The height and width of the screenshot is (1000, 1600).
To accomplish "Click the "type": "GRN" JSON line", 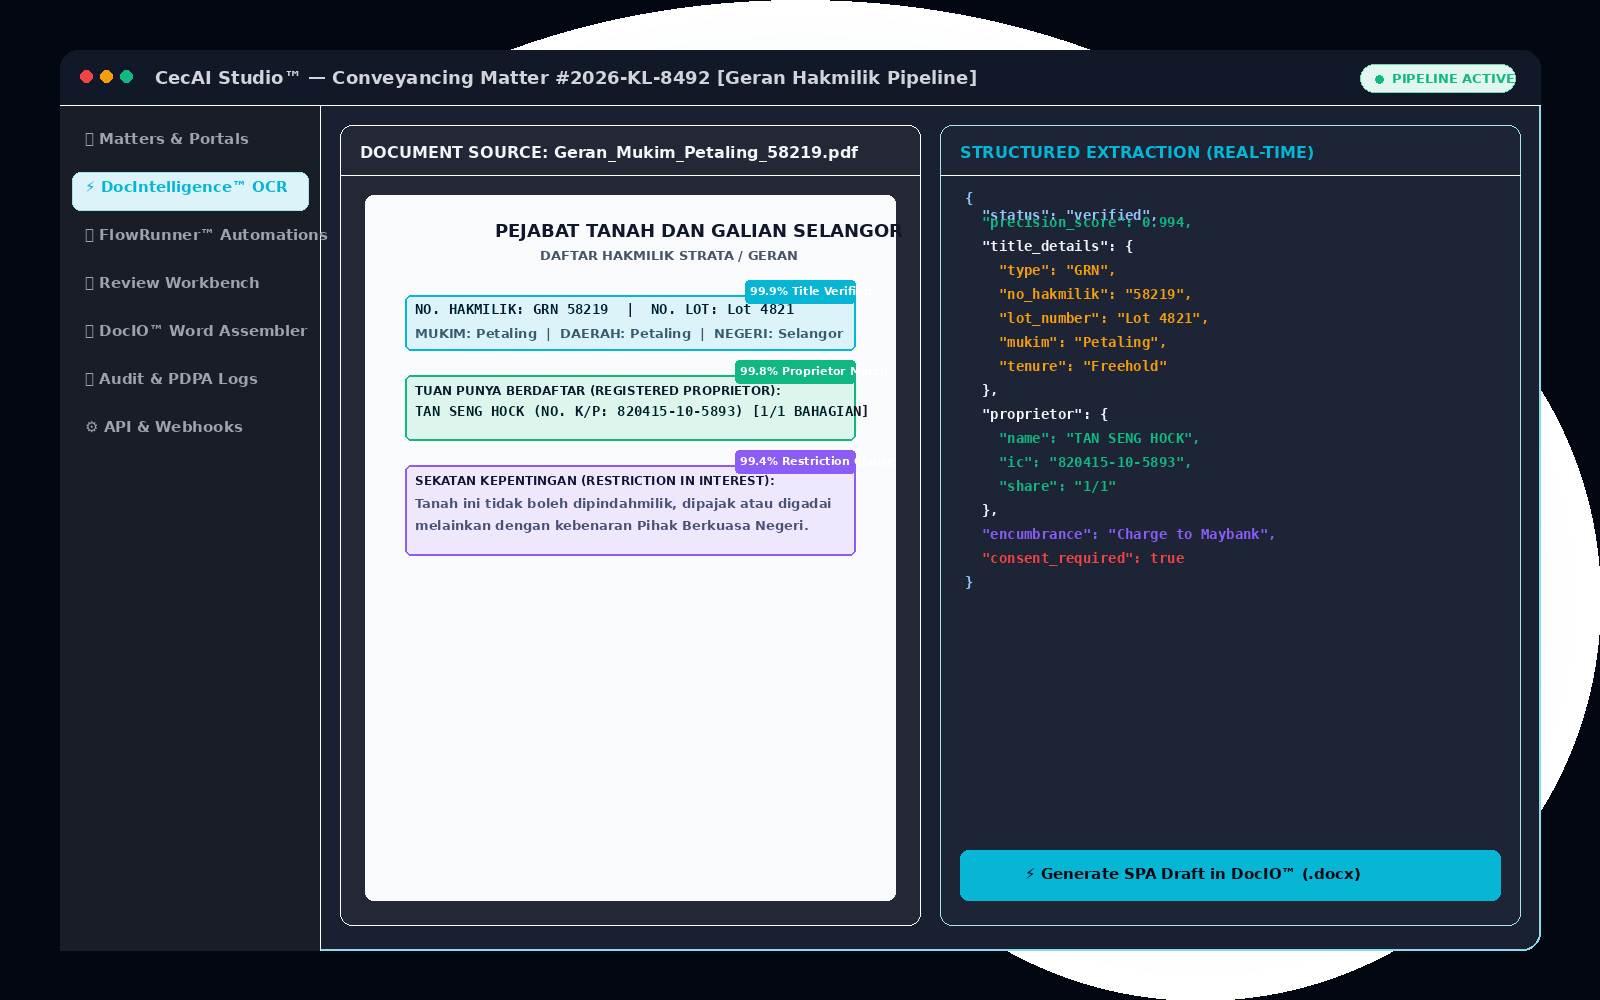I will 1057,270.
